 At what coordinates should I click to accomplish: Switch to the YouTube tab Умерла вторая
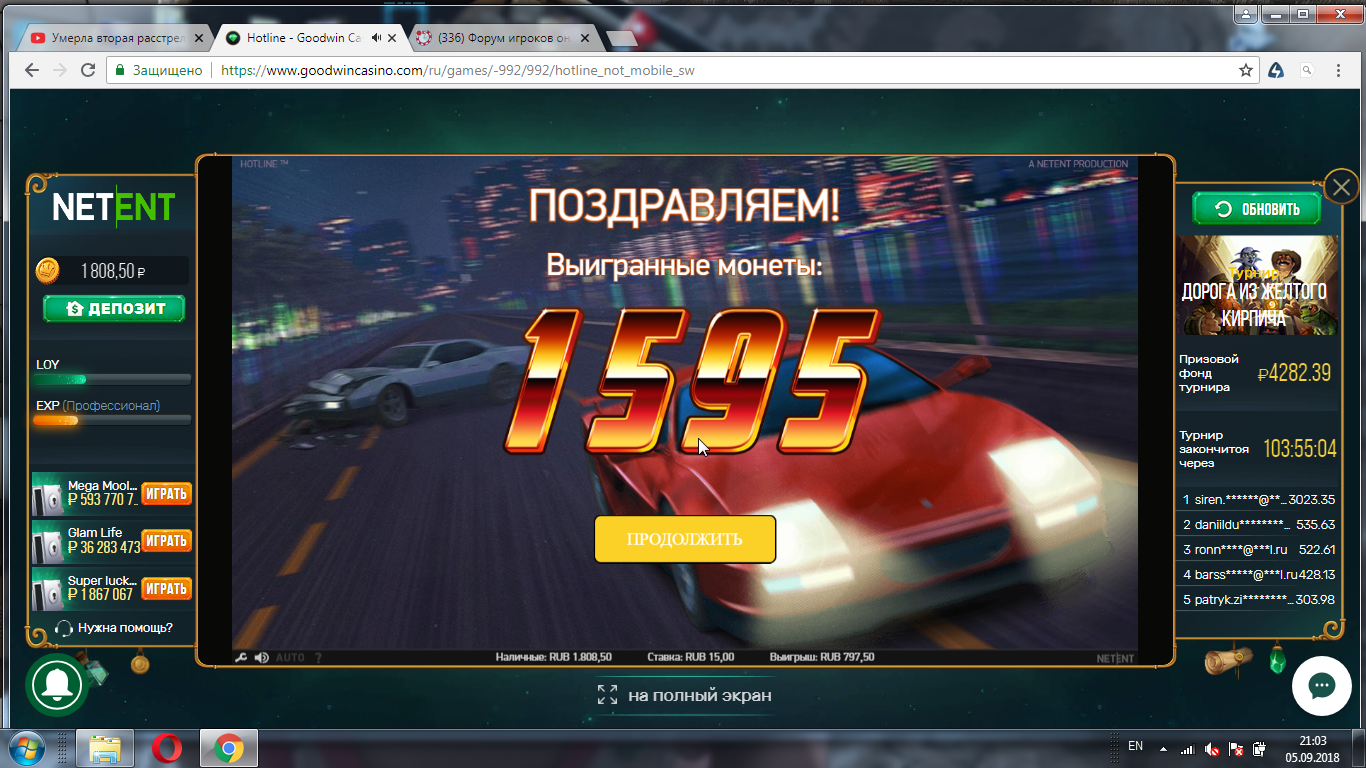click(115, 38)
